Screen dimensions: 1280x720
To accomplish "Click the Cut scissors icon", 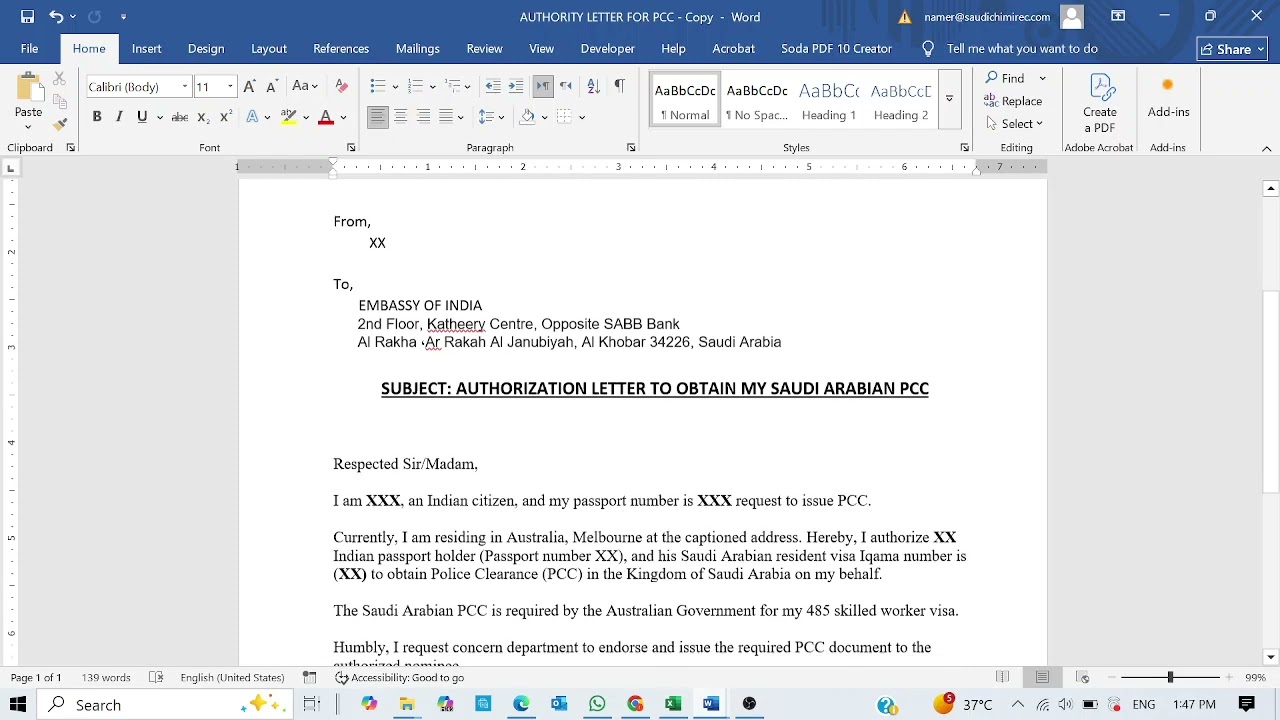I will click(60, 79).
